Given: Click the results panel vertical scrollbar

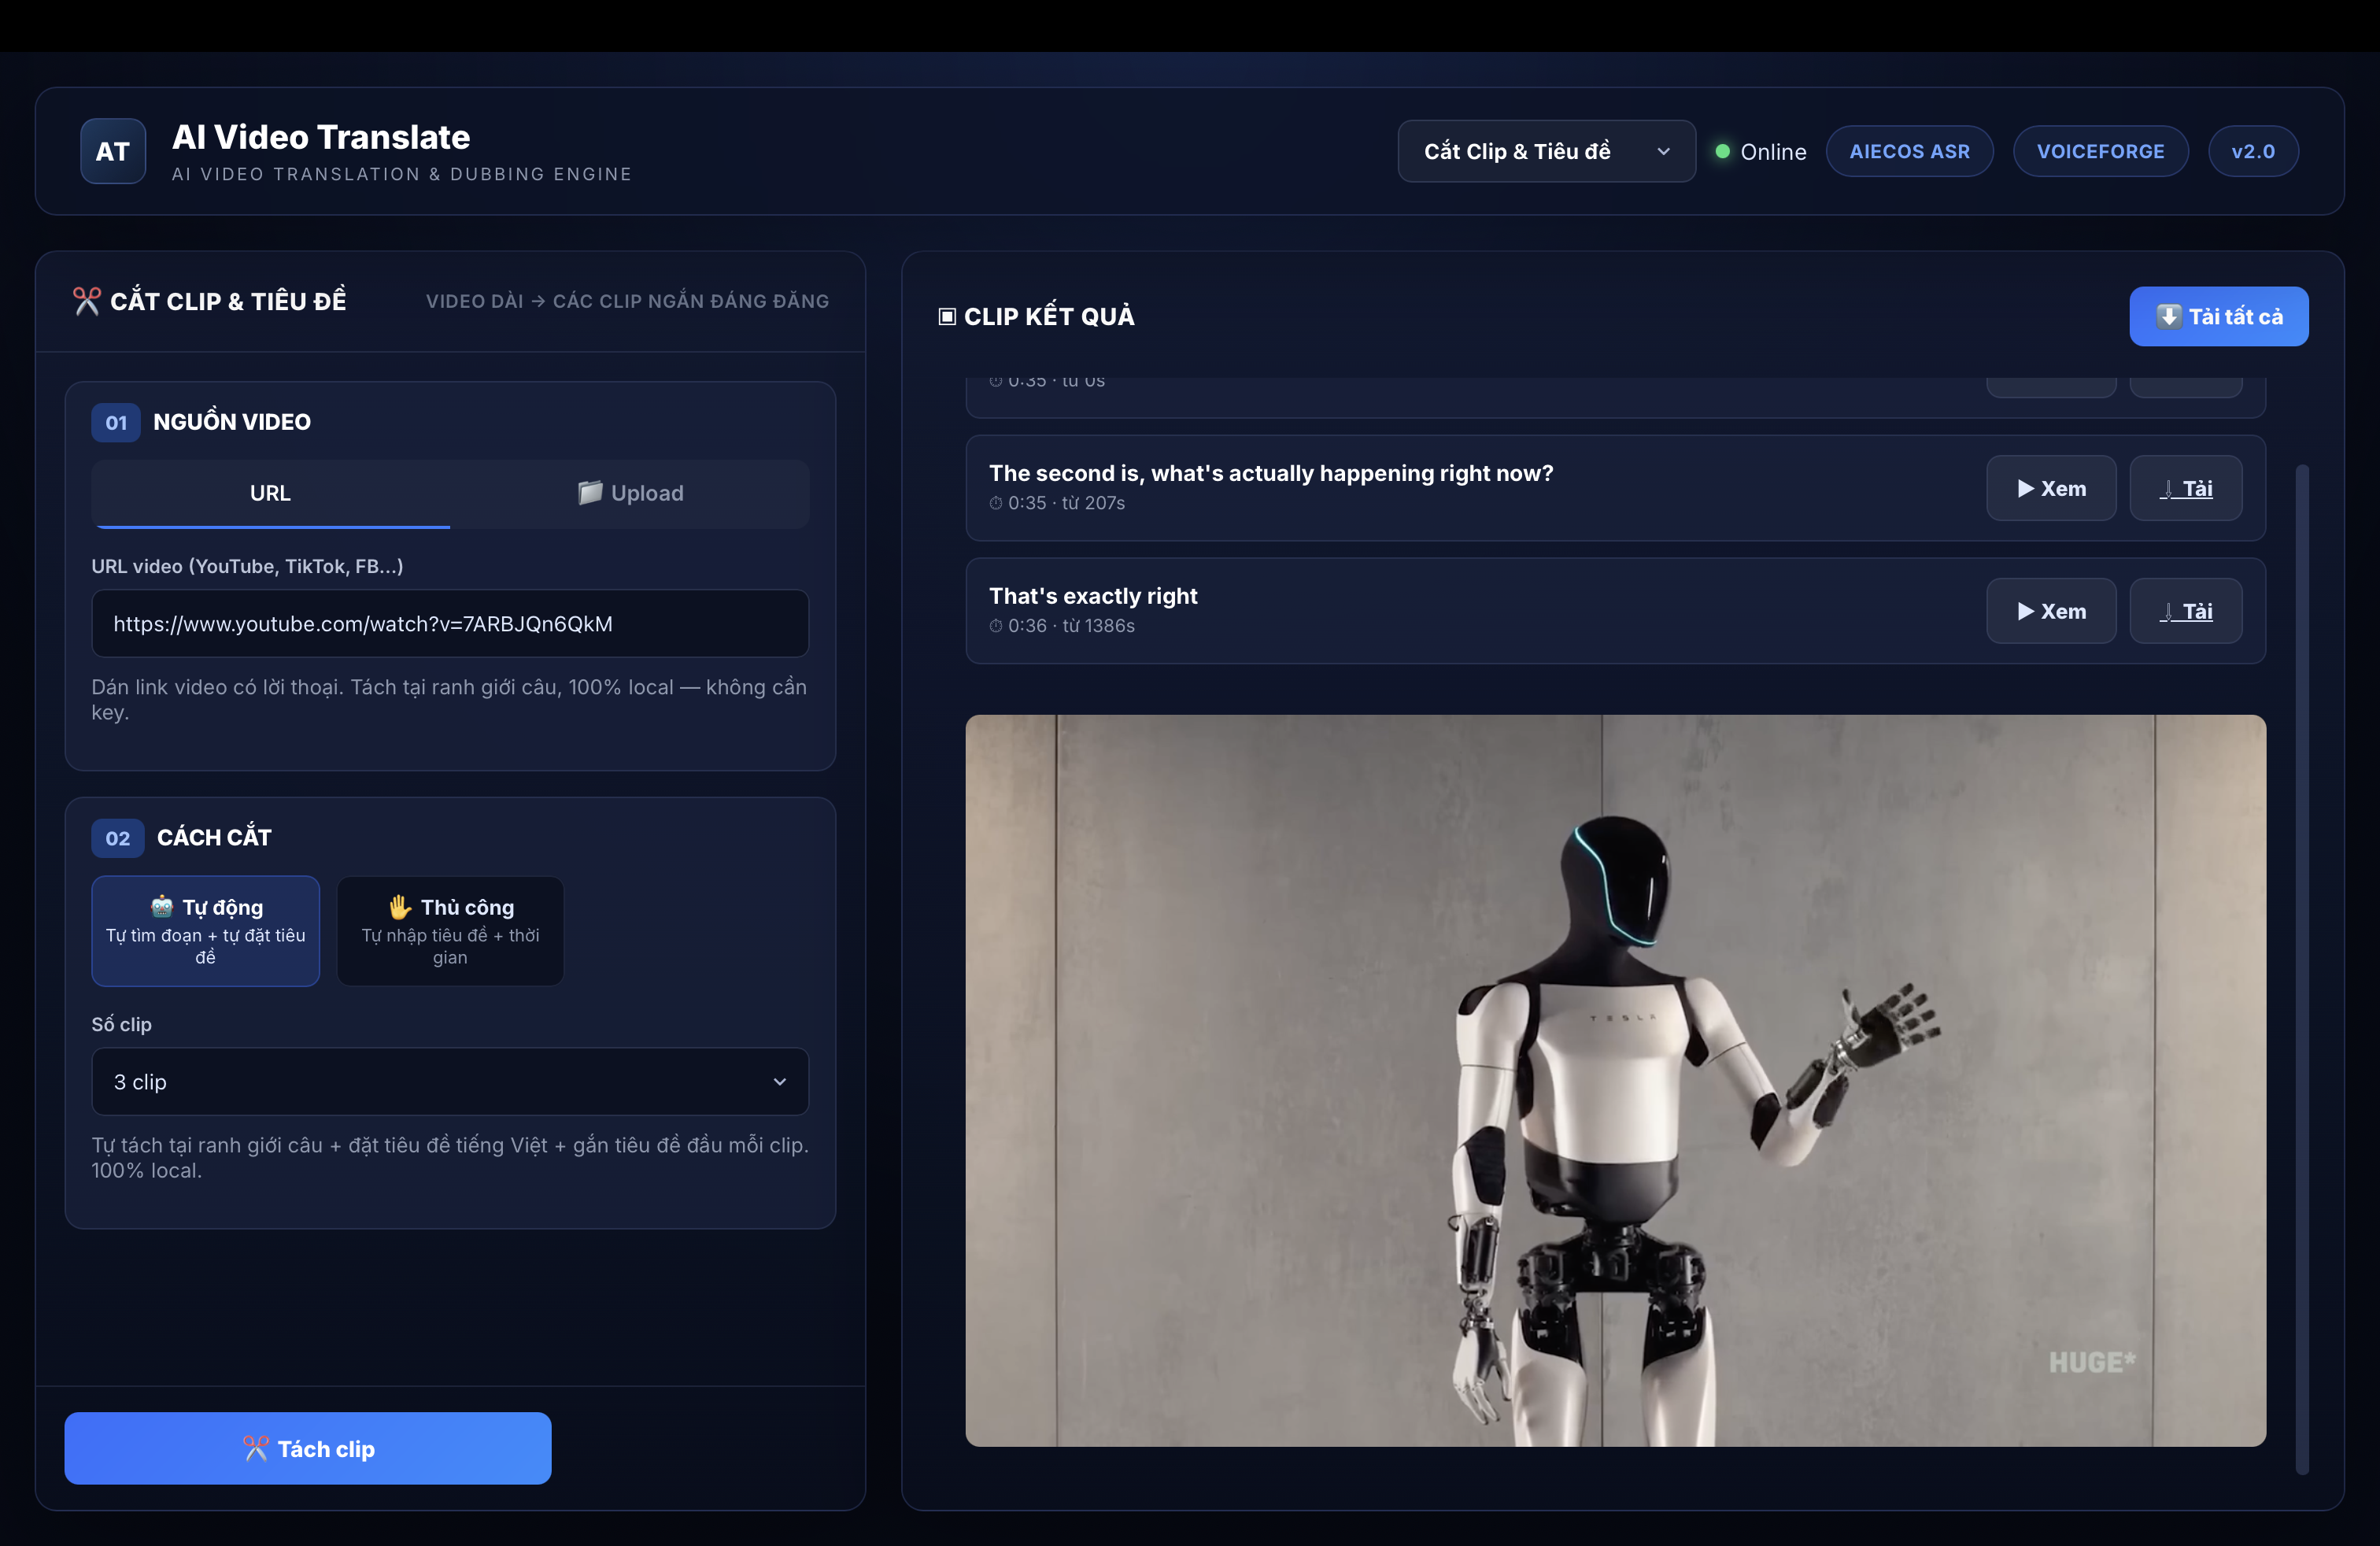Looking at the screenshot, I should click(x=2302, y=968).
